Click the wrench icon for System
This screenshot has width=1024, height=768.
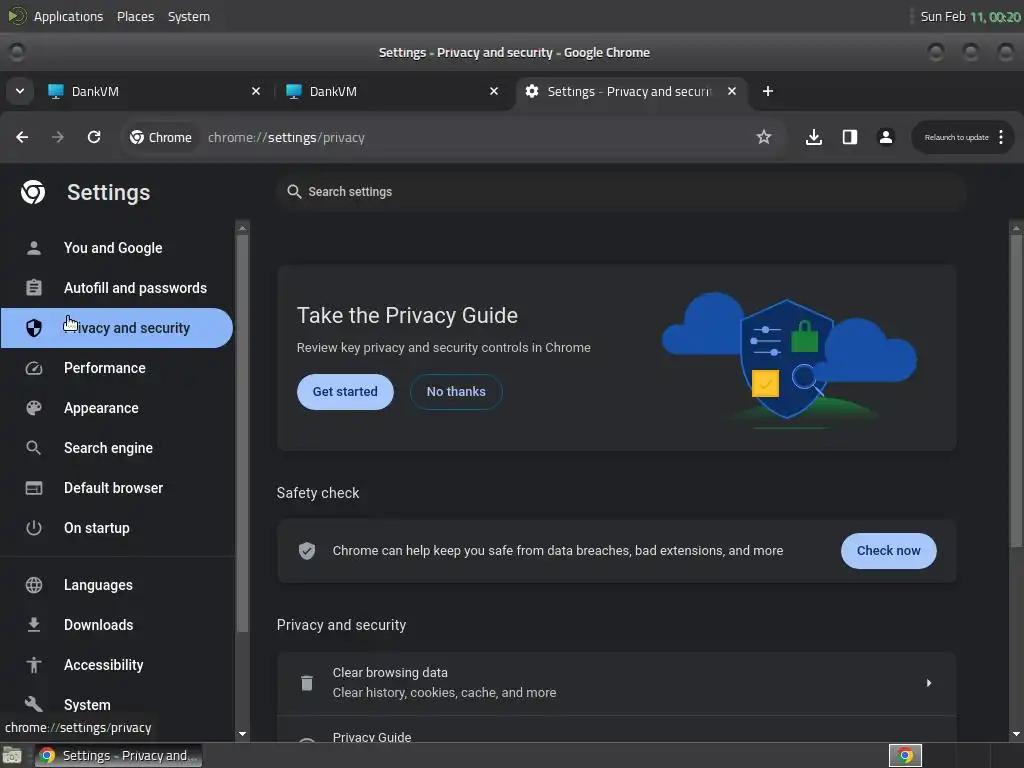pyautogui.click(x=34, y=704)
